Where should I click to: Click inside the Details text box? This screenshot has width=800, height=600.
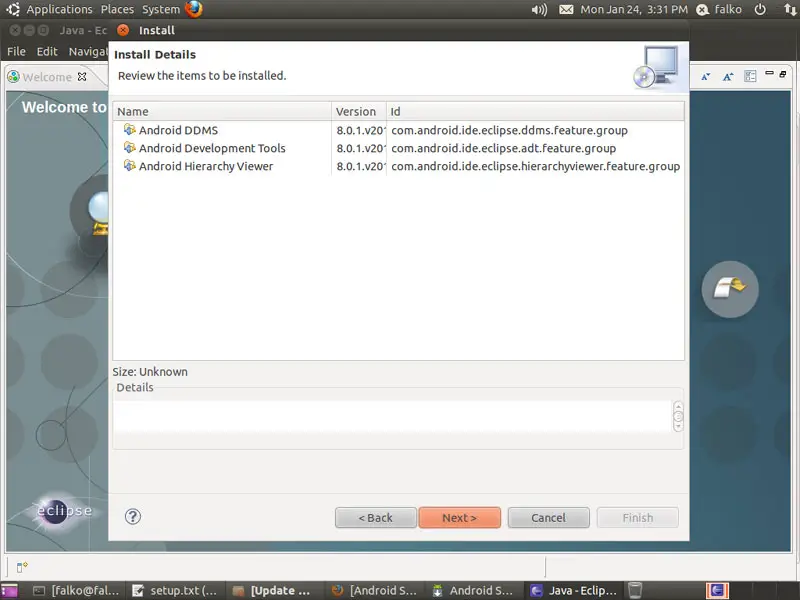[x=393, y=416]
